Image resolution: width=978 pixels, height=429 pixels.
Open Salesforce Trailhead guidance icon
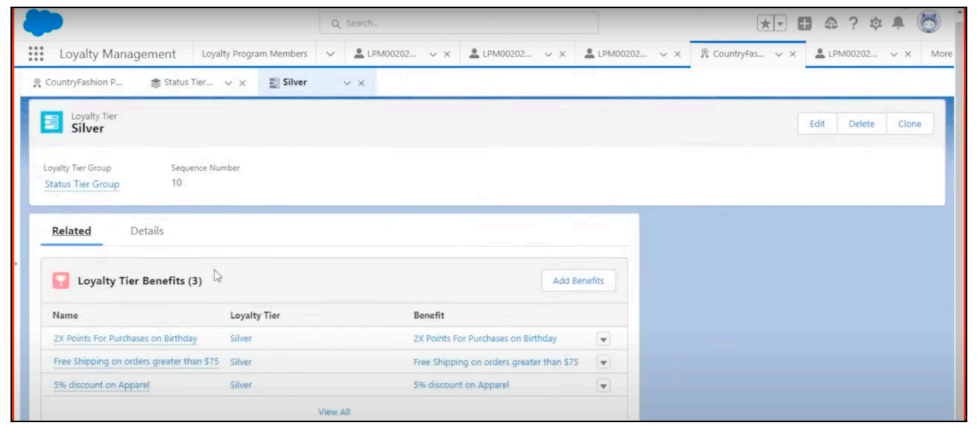point(828,23)
